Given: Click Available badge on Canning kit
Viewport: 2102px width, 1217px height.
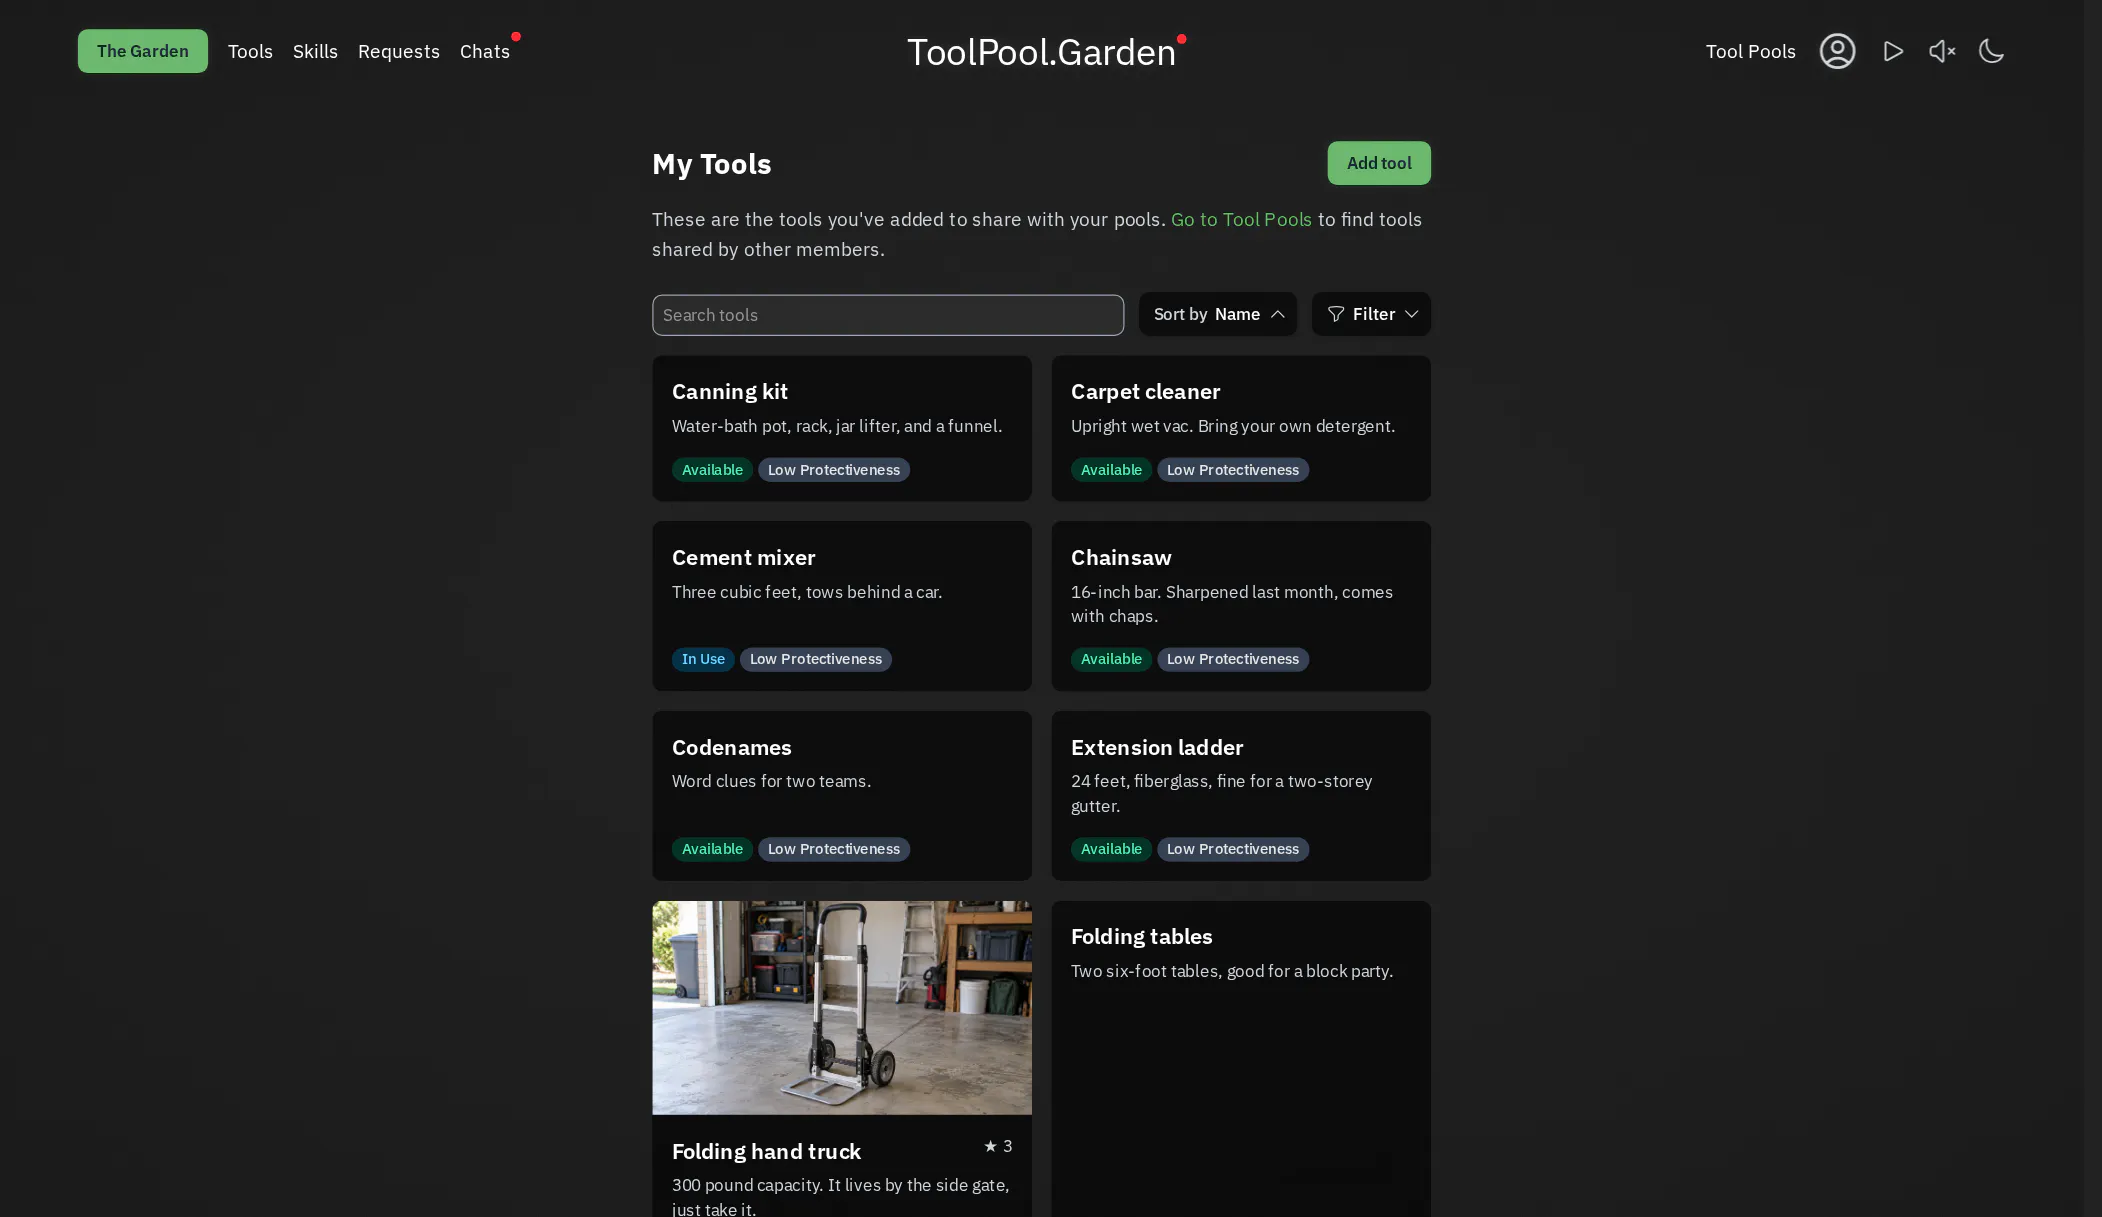Looking at the screenshot, I should pyautogui.click(x=712, y=470).
